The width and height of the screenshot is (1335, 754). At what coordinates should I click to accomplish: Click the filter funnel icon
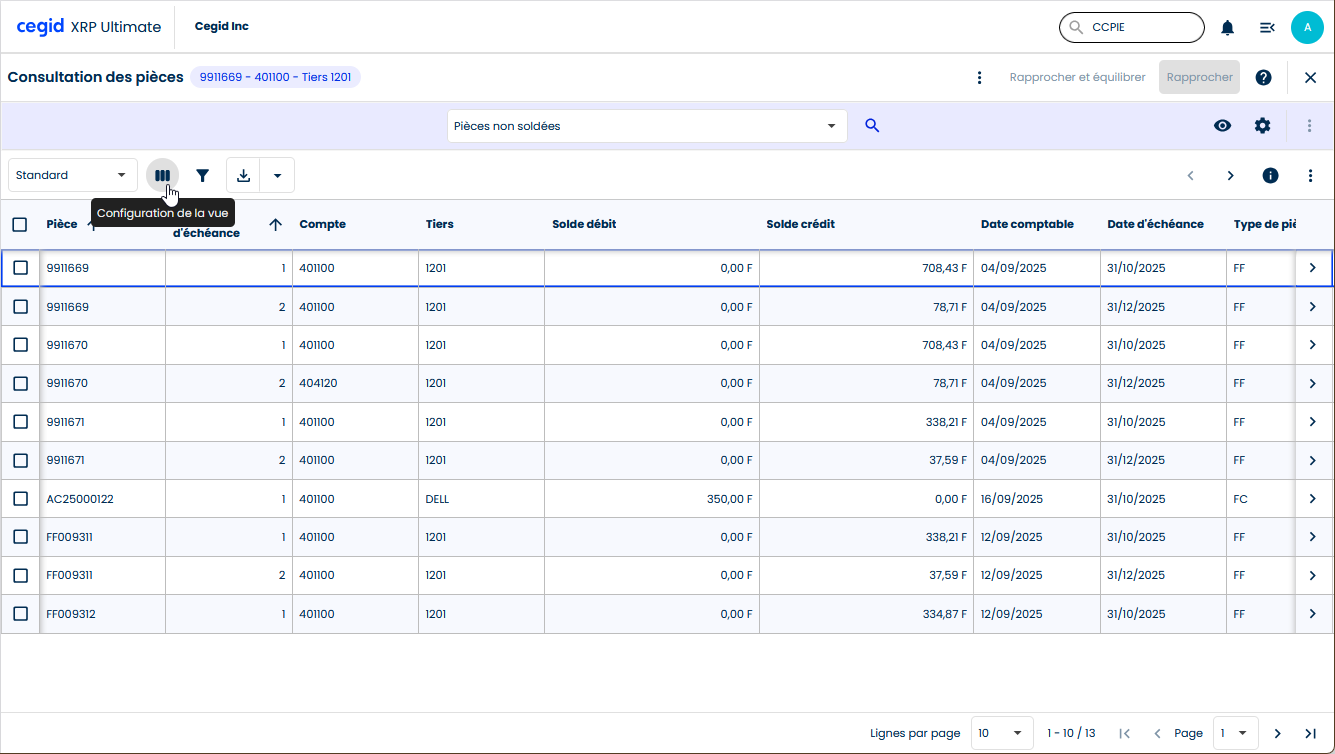tap(203, 175)
